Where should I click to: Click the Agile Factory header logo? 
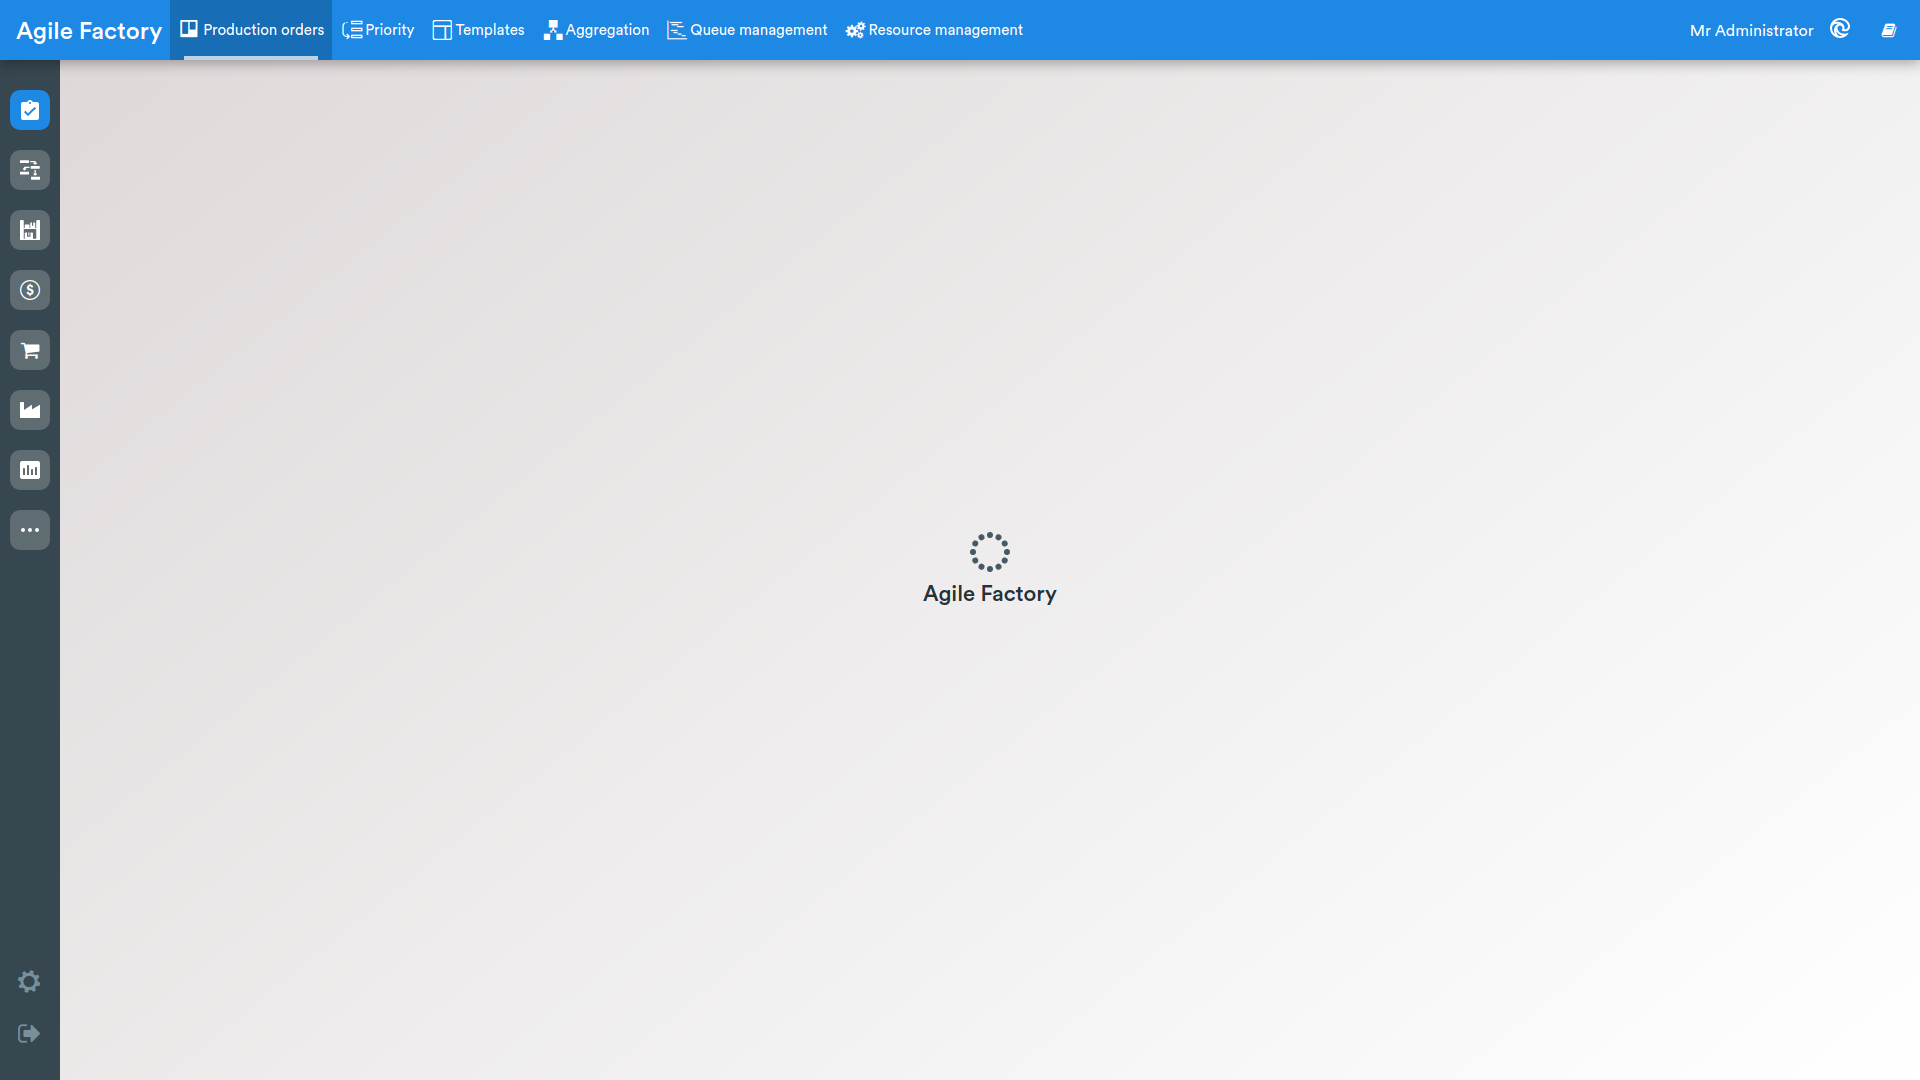click(89, 31)
